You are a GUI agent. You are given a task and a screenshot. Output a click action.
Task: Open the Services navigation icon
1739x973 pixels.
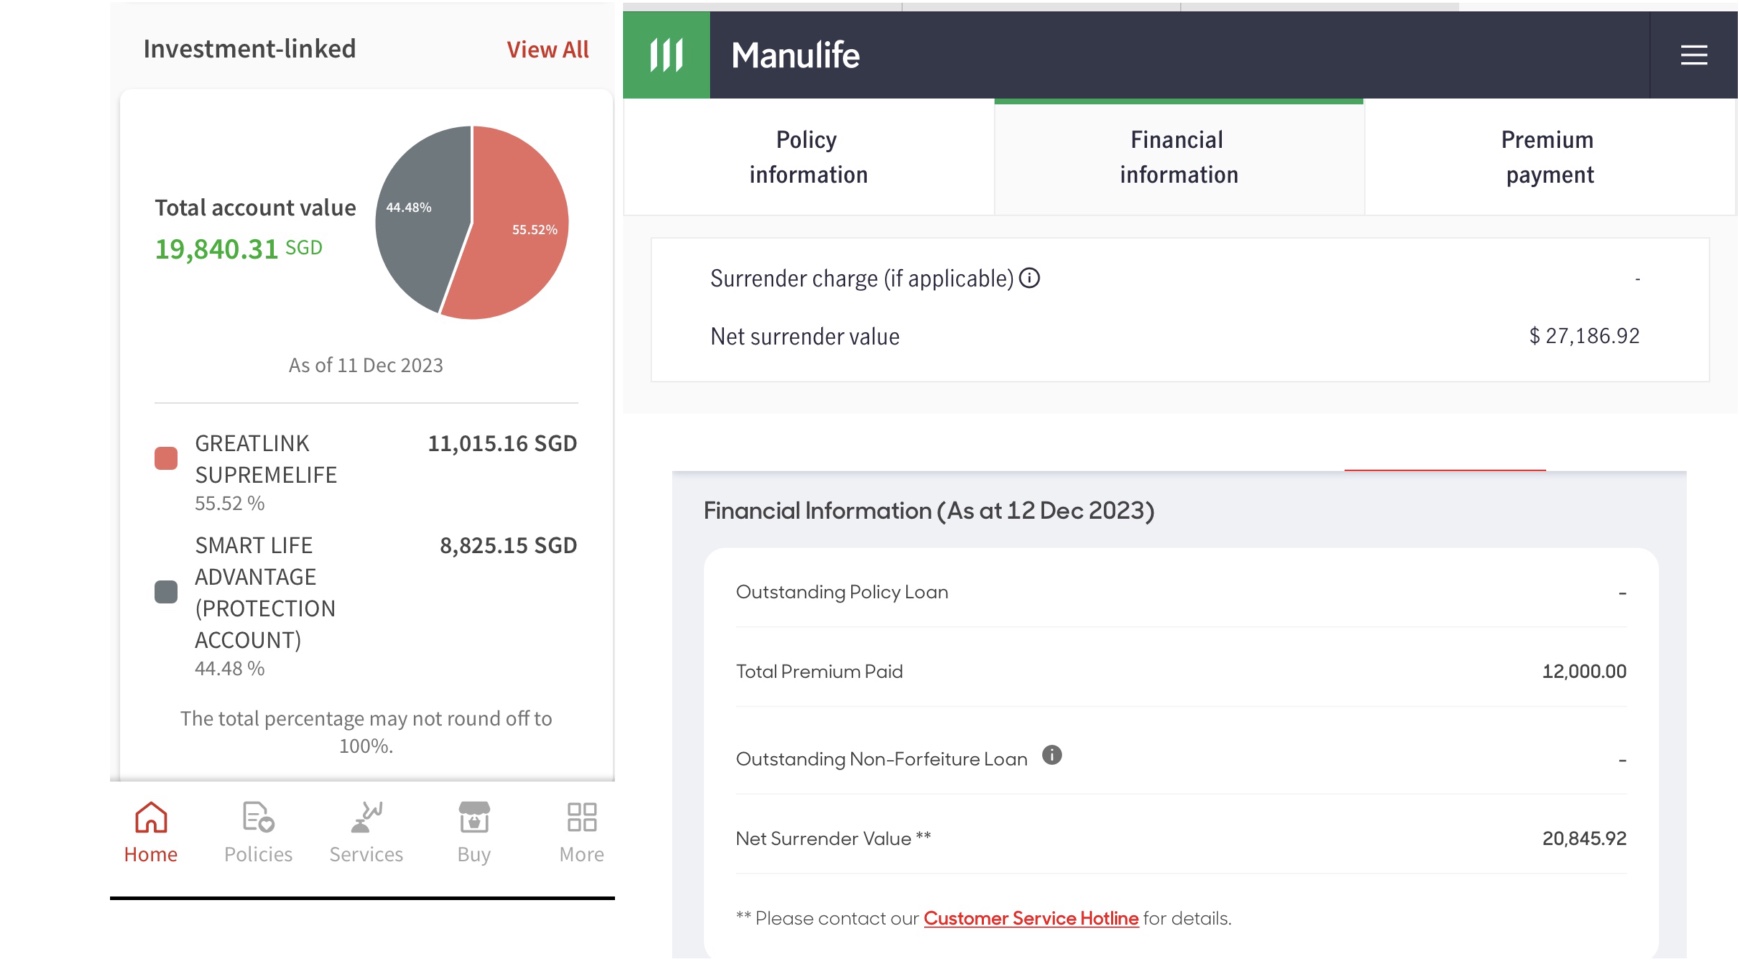click(x=366, y=818)
